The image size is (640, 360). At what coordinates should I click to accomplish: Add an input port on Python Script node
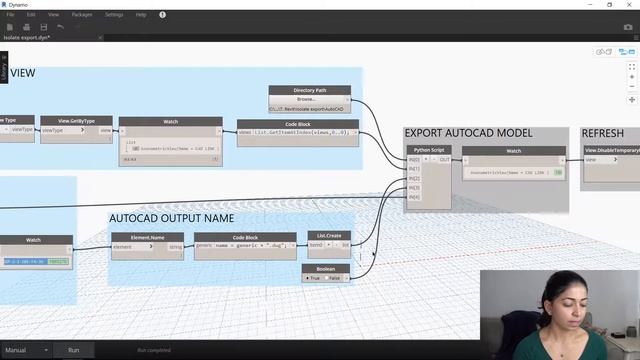point(426,159)
